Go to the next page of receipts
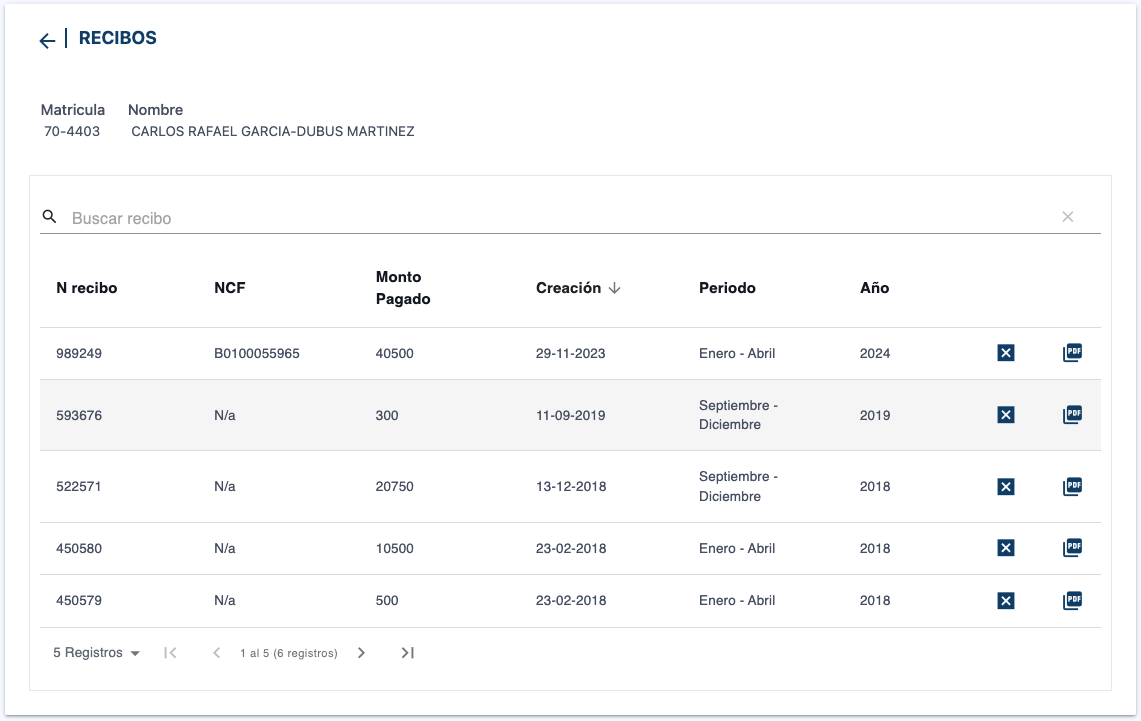Viewport: 1141px width, 721px height. pyautogui.click(x=361, y=653)
